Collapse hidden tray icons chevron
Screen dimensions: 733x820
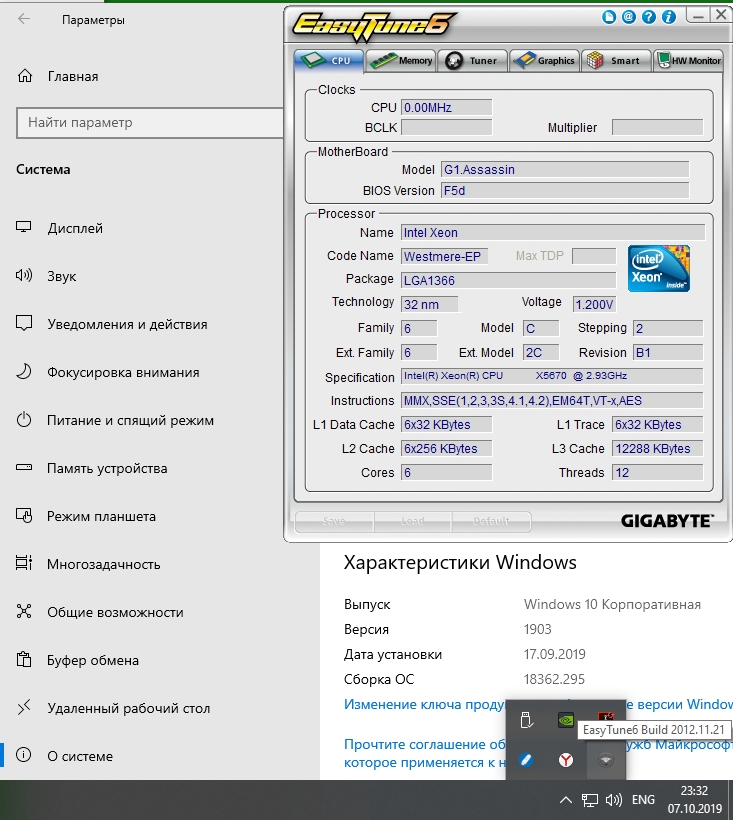pyautogui.click(x=565, y=800)
